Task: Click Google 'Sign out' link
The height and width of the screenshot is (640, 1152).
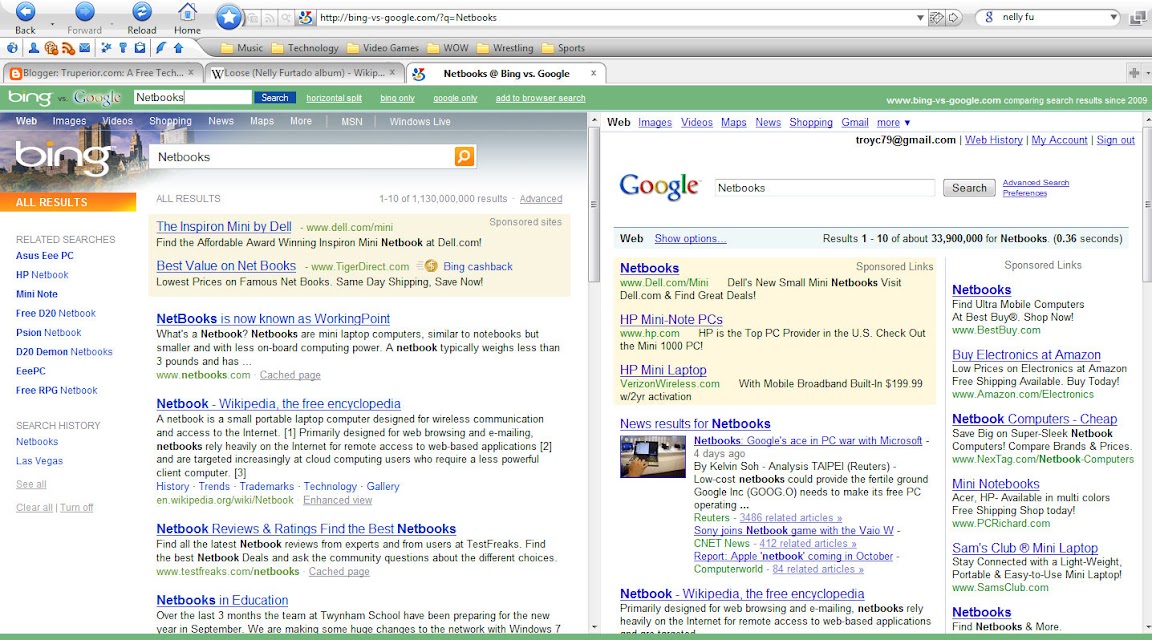Action: [x=1115, y=140]
